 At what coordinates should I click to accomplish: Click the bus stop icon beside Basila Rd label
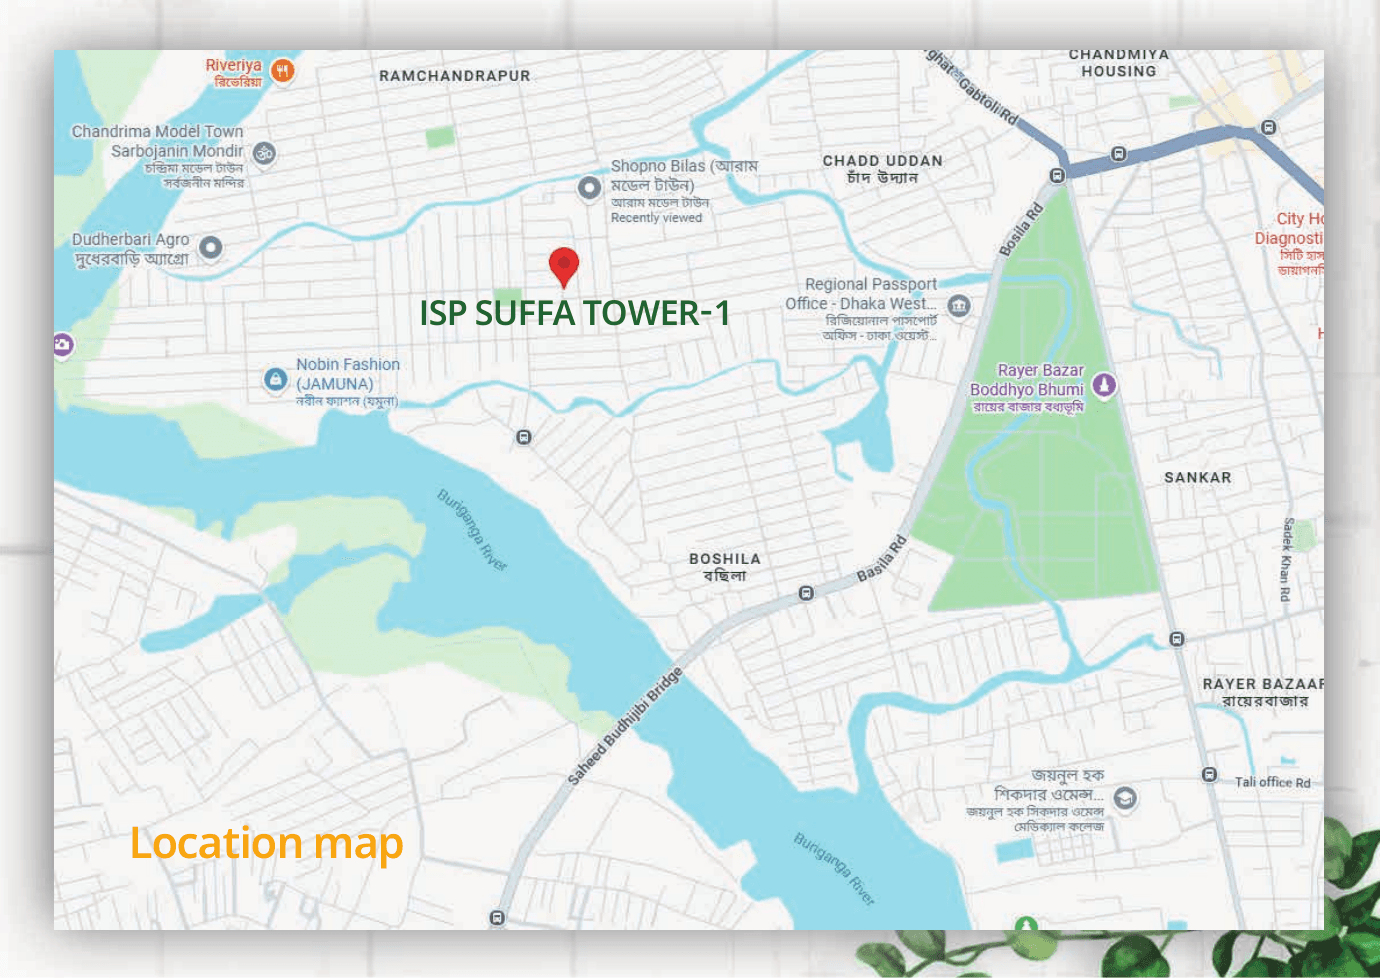click(x=806, y=593)
